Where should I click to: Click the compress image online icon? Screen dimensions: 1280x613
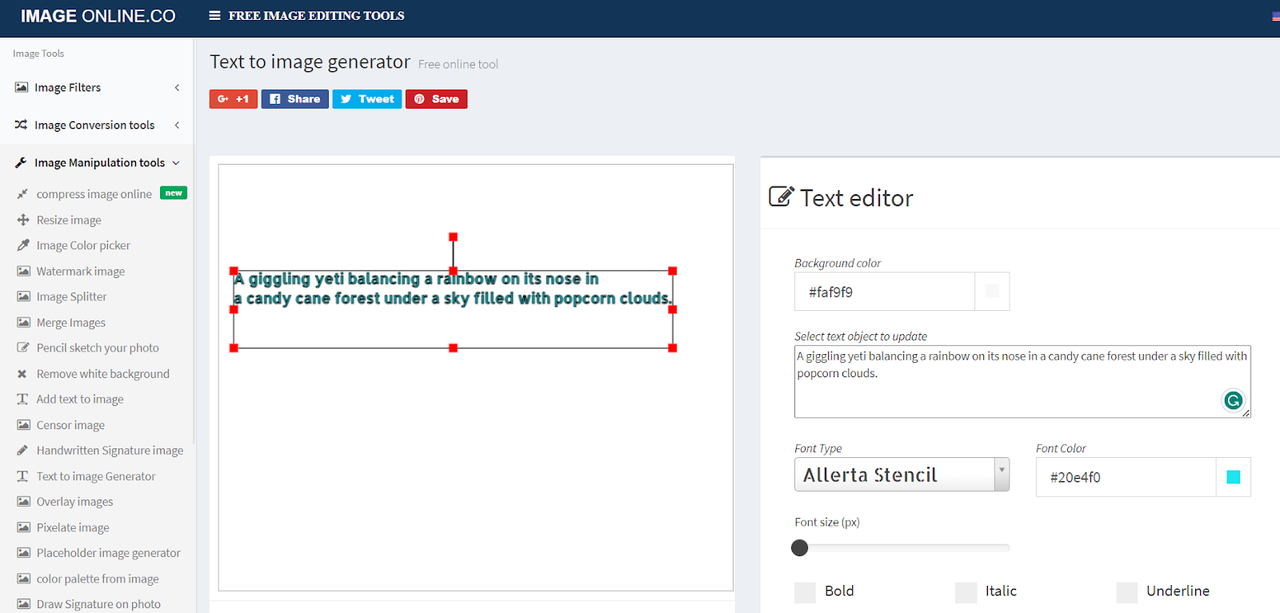23,194
